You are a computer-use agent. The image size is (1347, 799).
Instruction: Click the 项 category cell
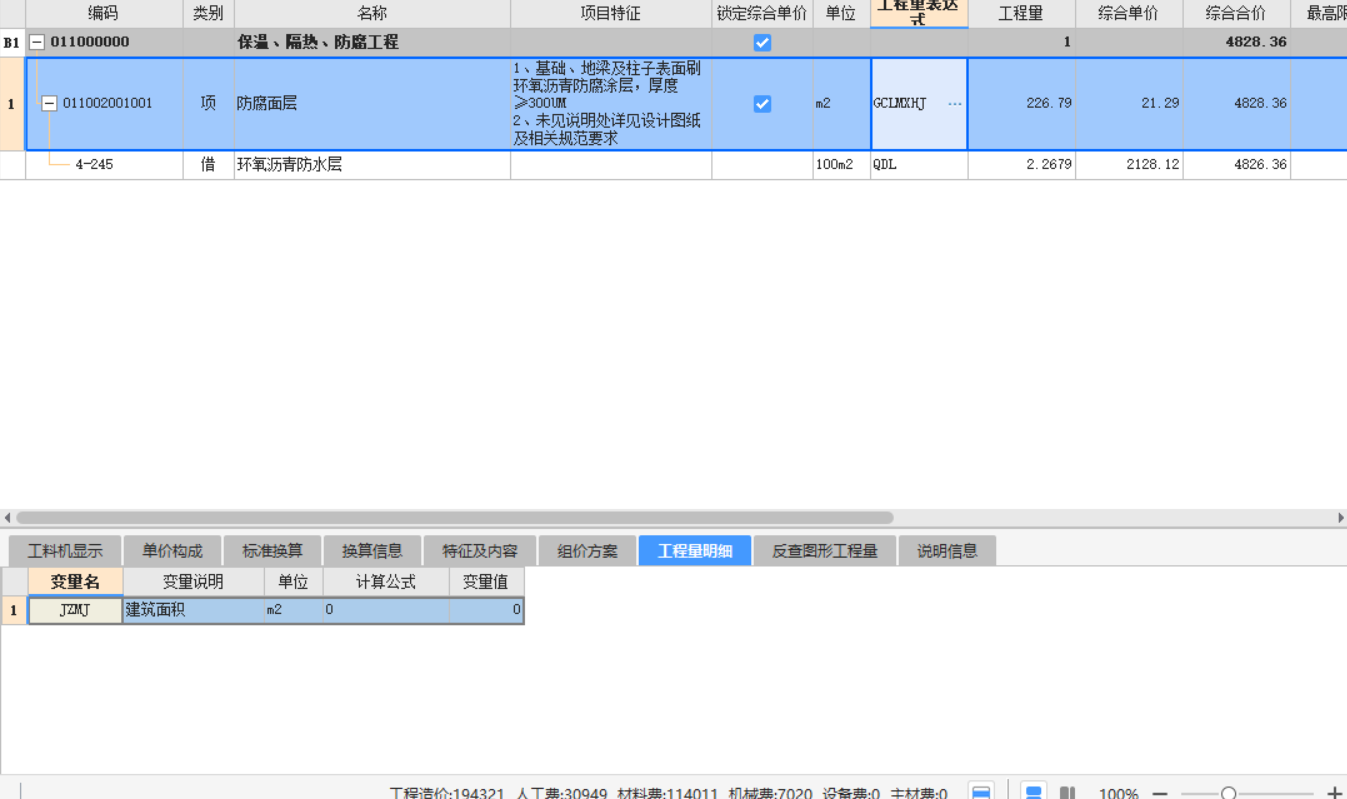(208, 104)
